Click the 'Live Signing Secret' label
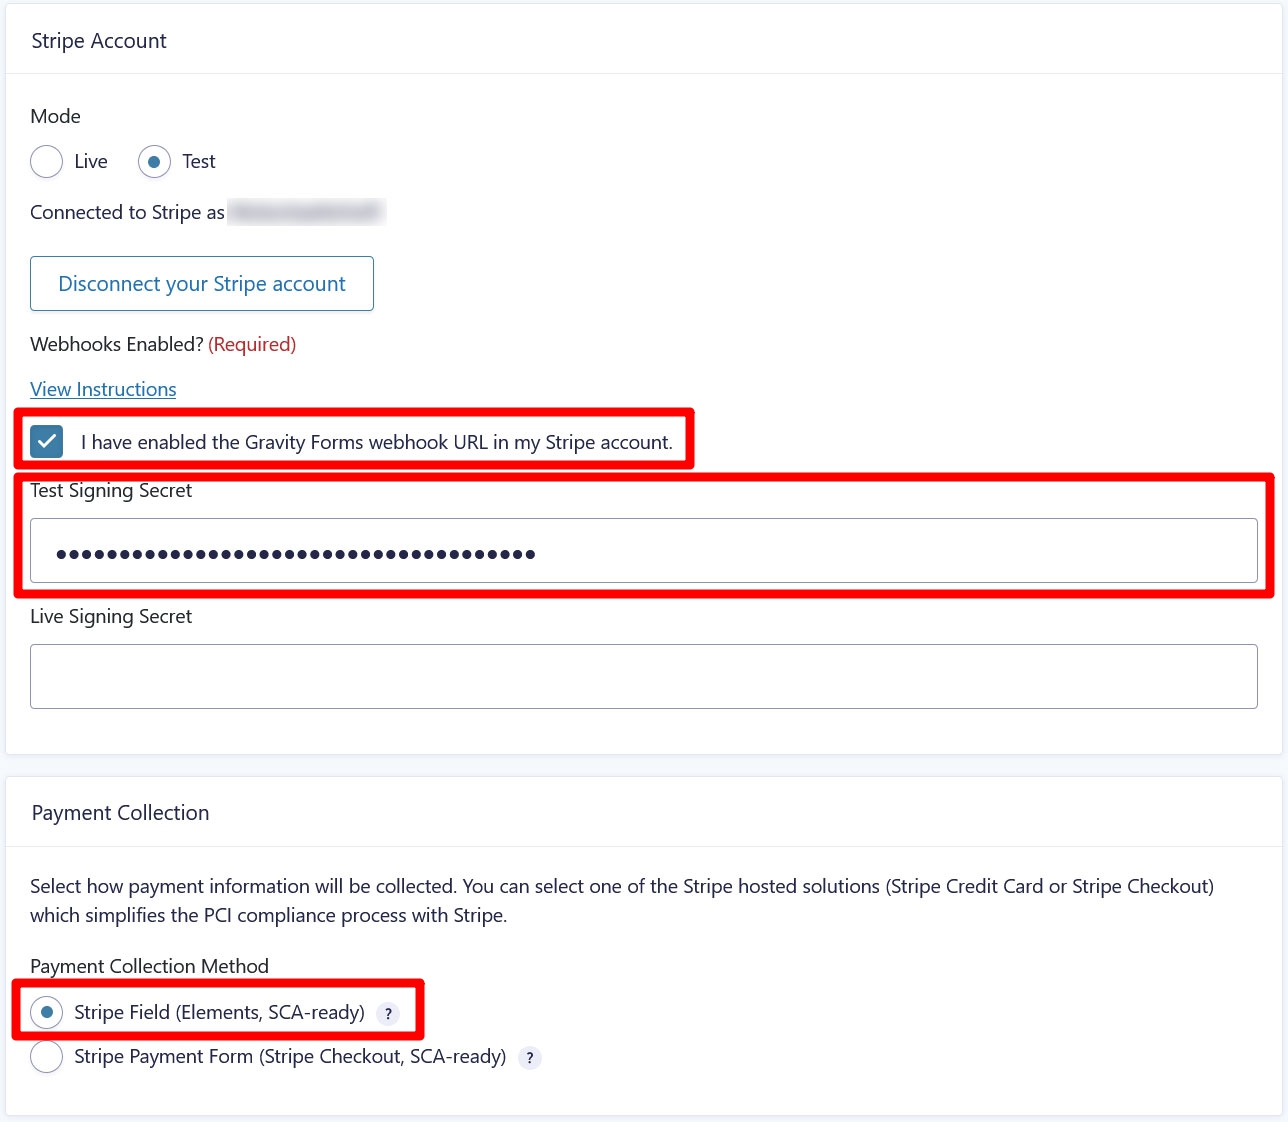Viewport: 1288px width, 1122px height. (111, 616)
